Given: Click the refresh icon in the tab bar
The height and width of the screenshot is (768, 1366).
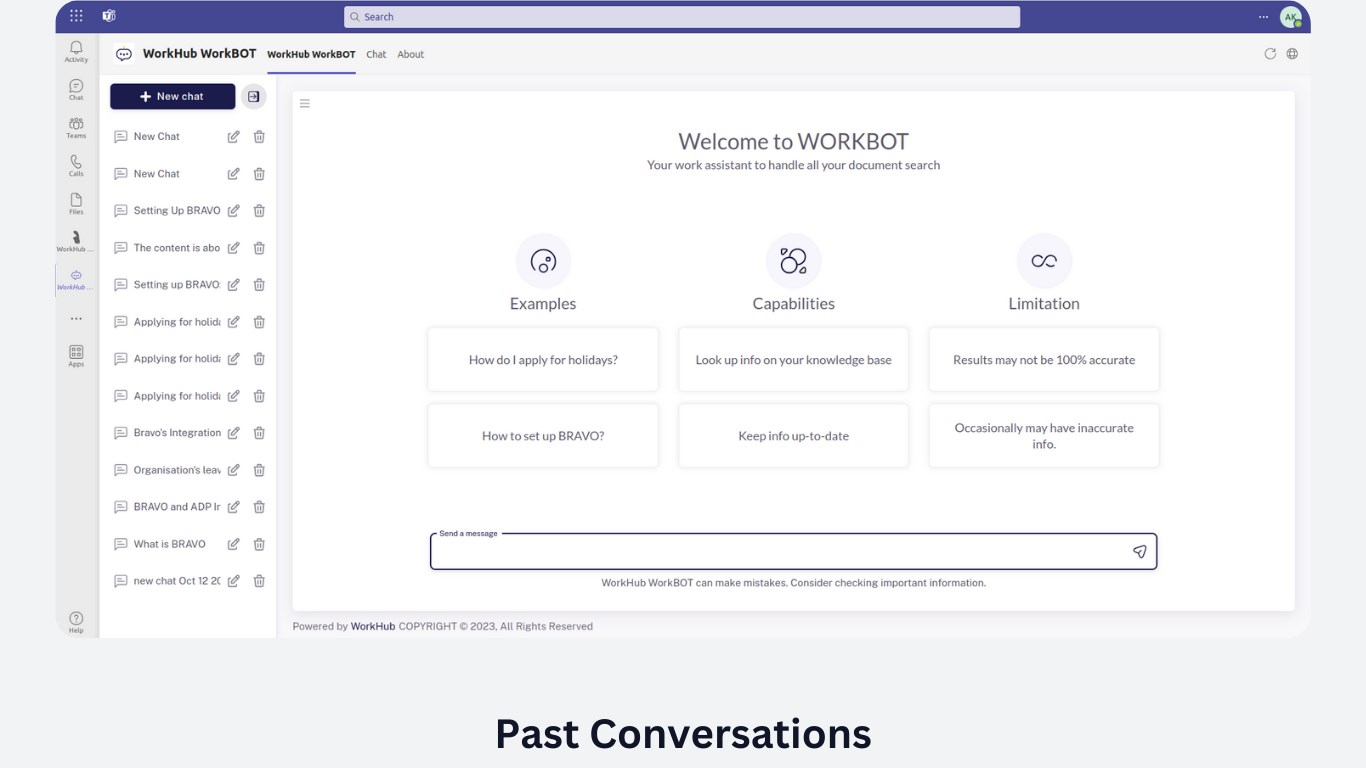Looking at the screenshot, I should pyautogui.click(x=1270, y=54).
